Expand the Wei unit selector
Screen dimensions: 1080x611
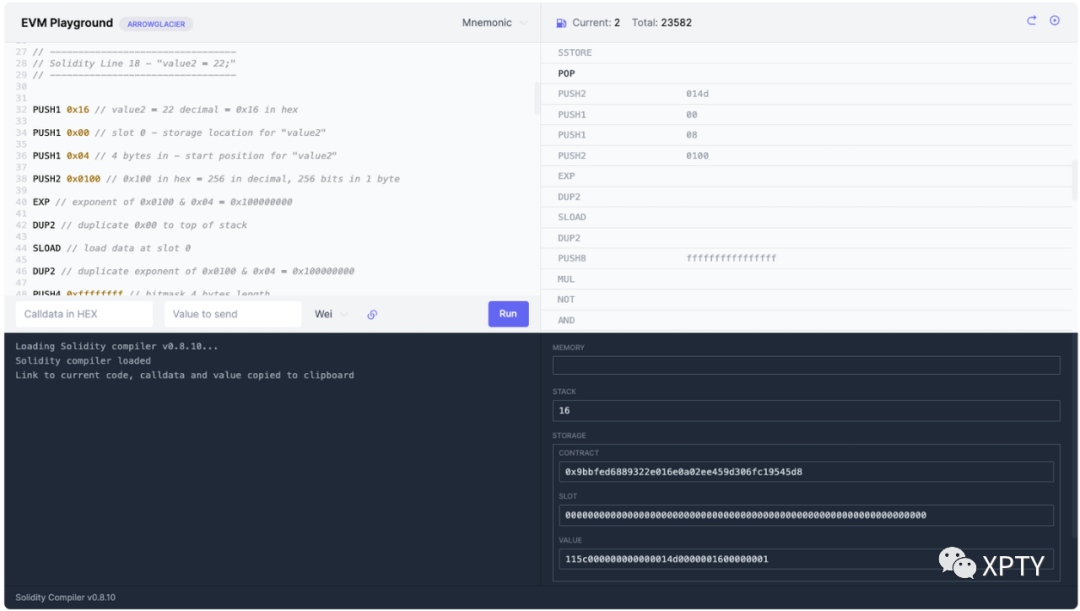[331, 314]
